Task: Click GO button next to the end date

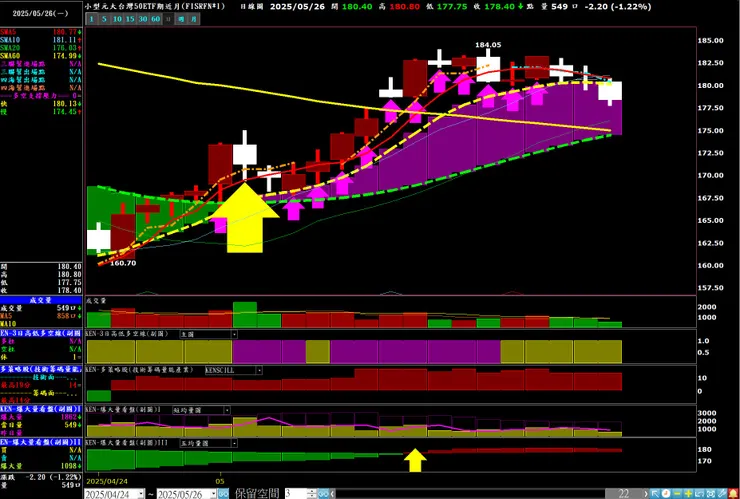Action: point(224,494)
